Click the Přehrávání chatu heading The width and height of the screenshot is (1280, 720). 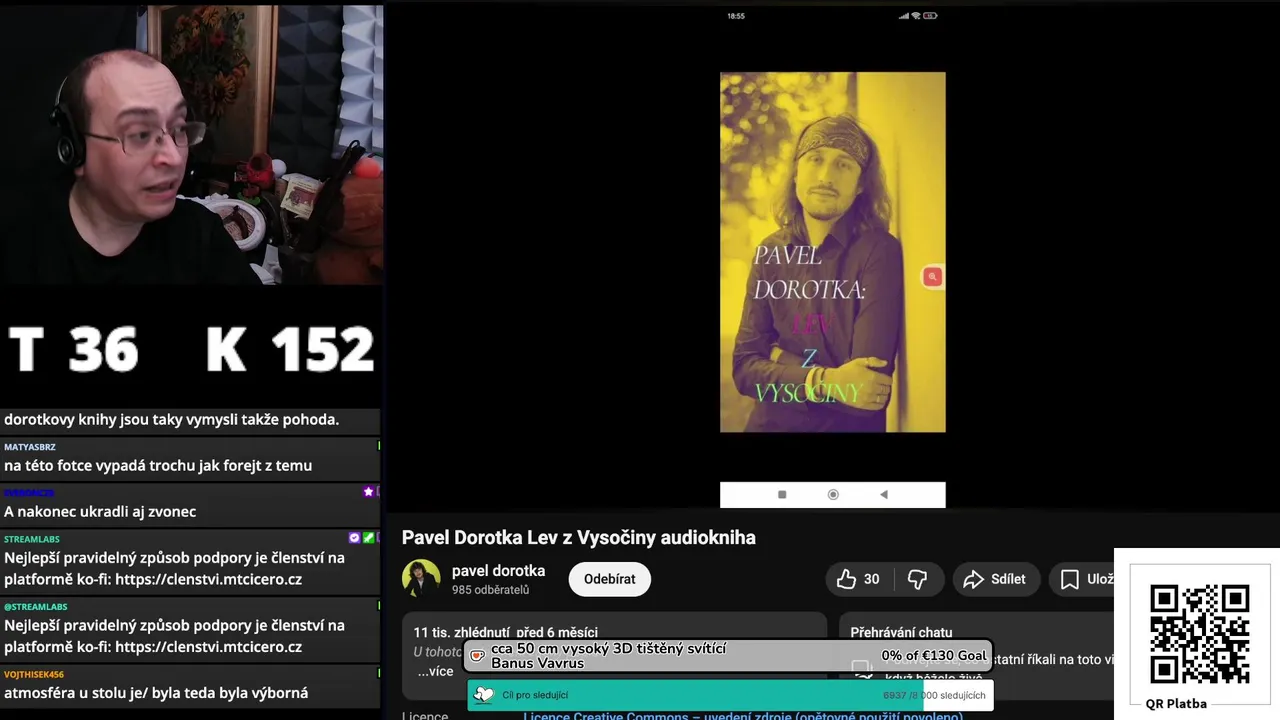pyautogui.click(x=901, y=632)
